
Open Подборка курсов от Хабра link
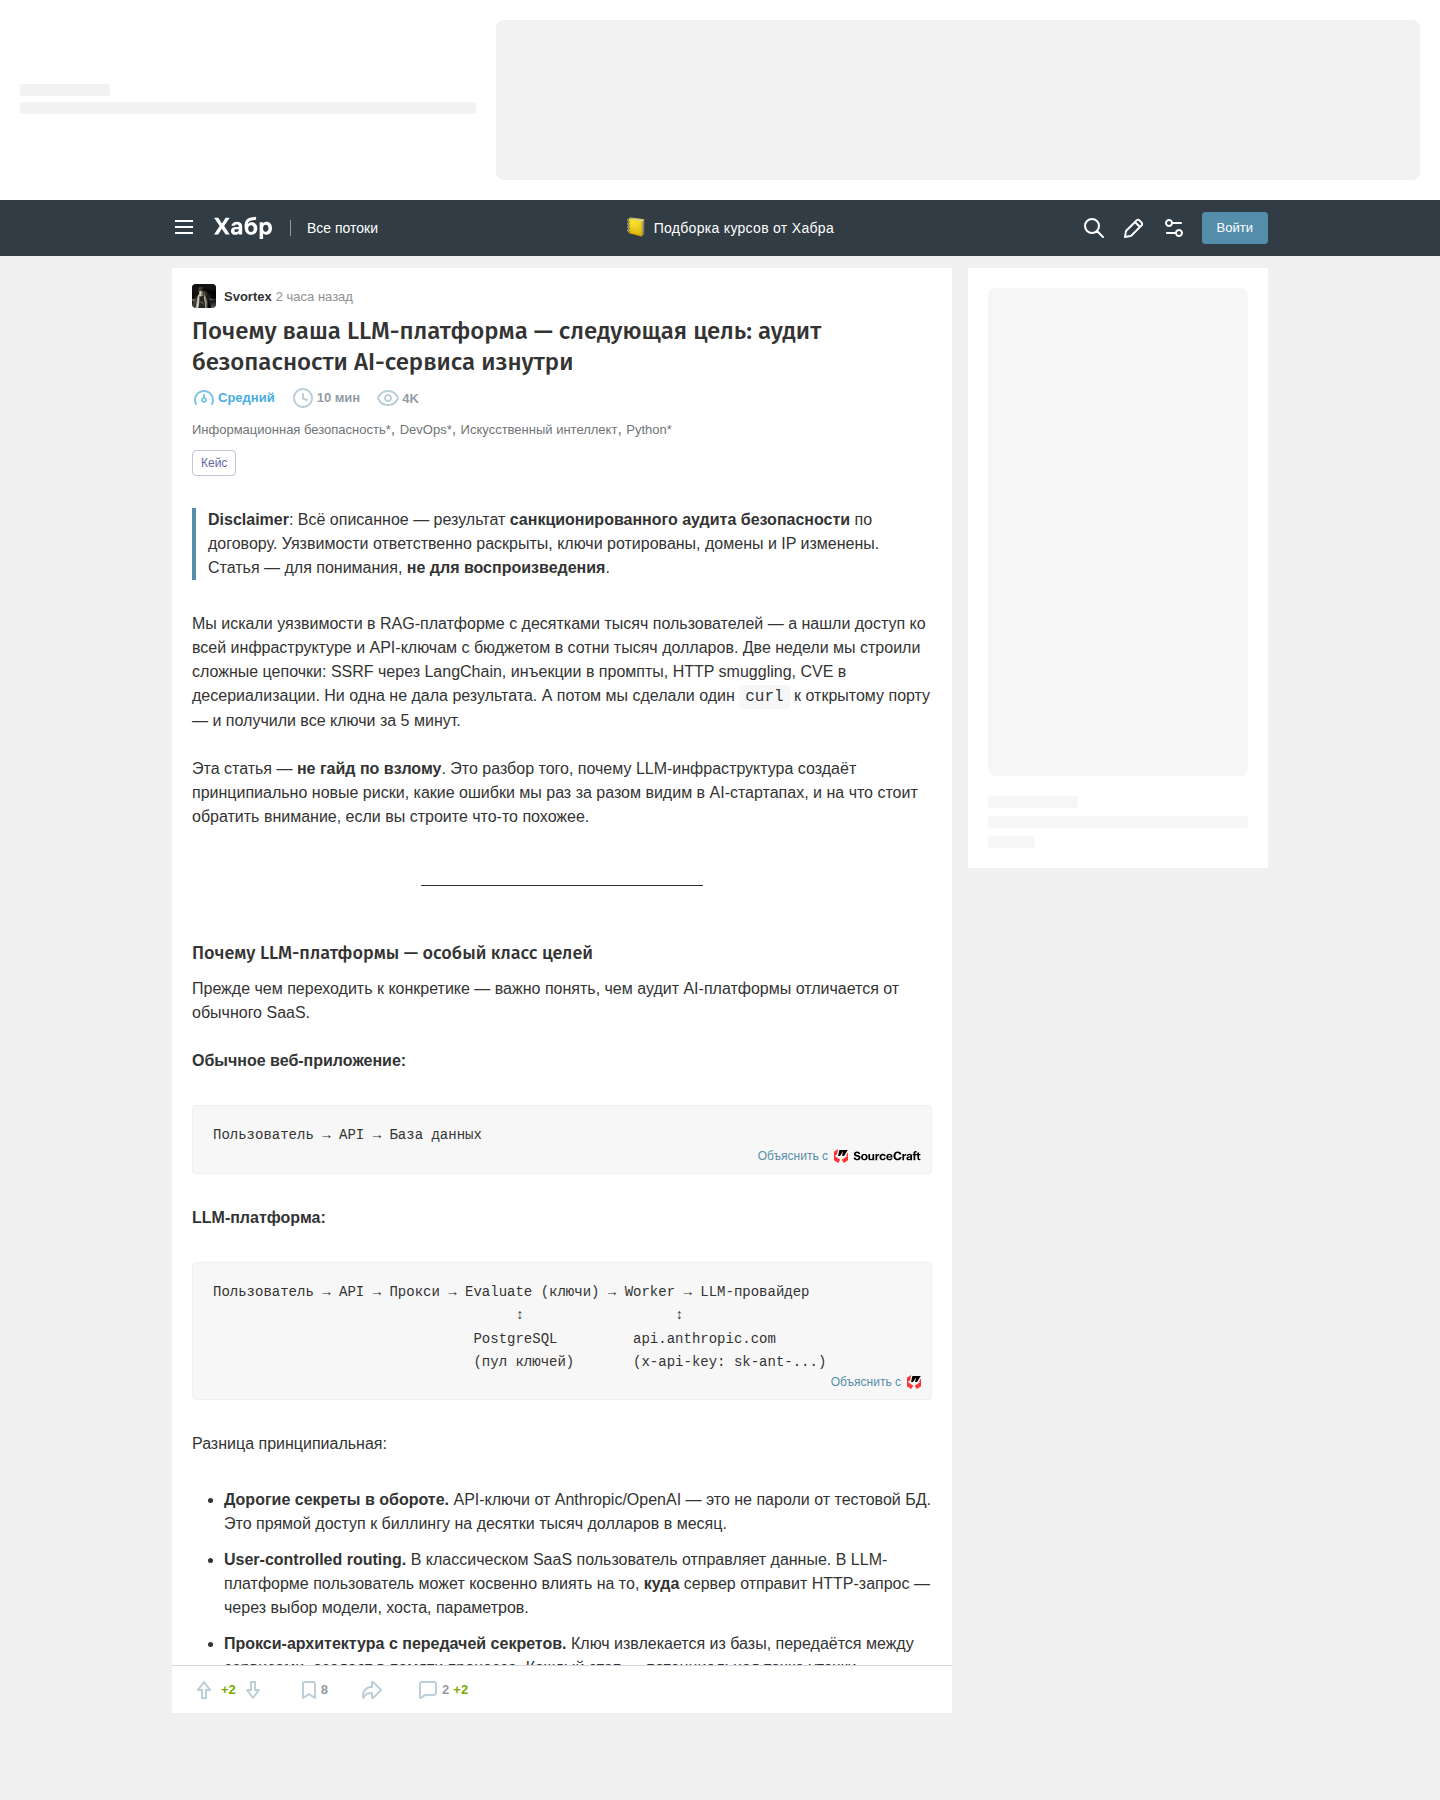[743, 228]
